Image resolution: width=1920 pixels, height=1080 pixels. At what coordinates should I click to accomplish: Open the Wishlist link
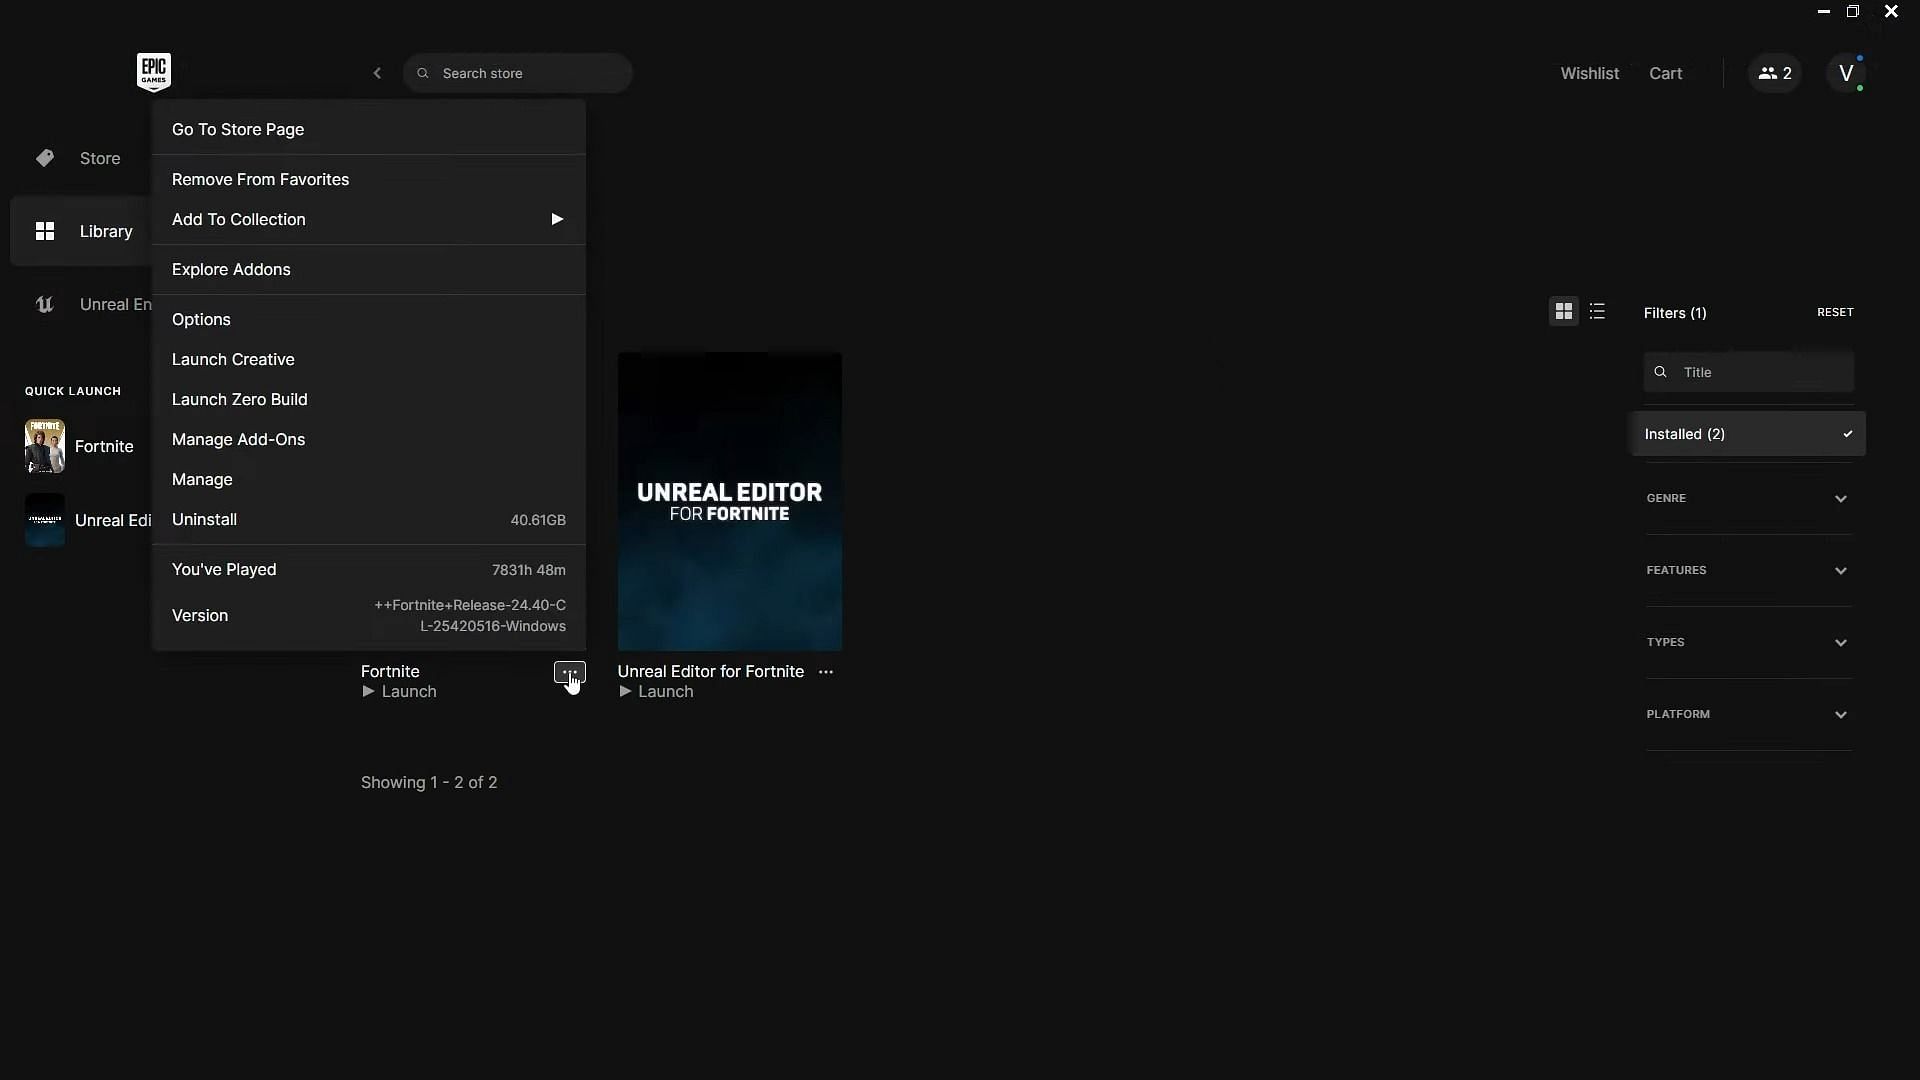[1589, 73]
